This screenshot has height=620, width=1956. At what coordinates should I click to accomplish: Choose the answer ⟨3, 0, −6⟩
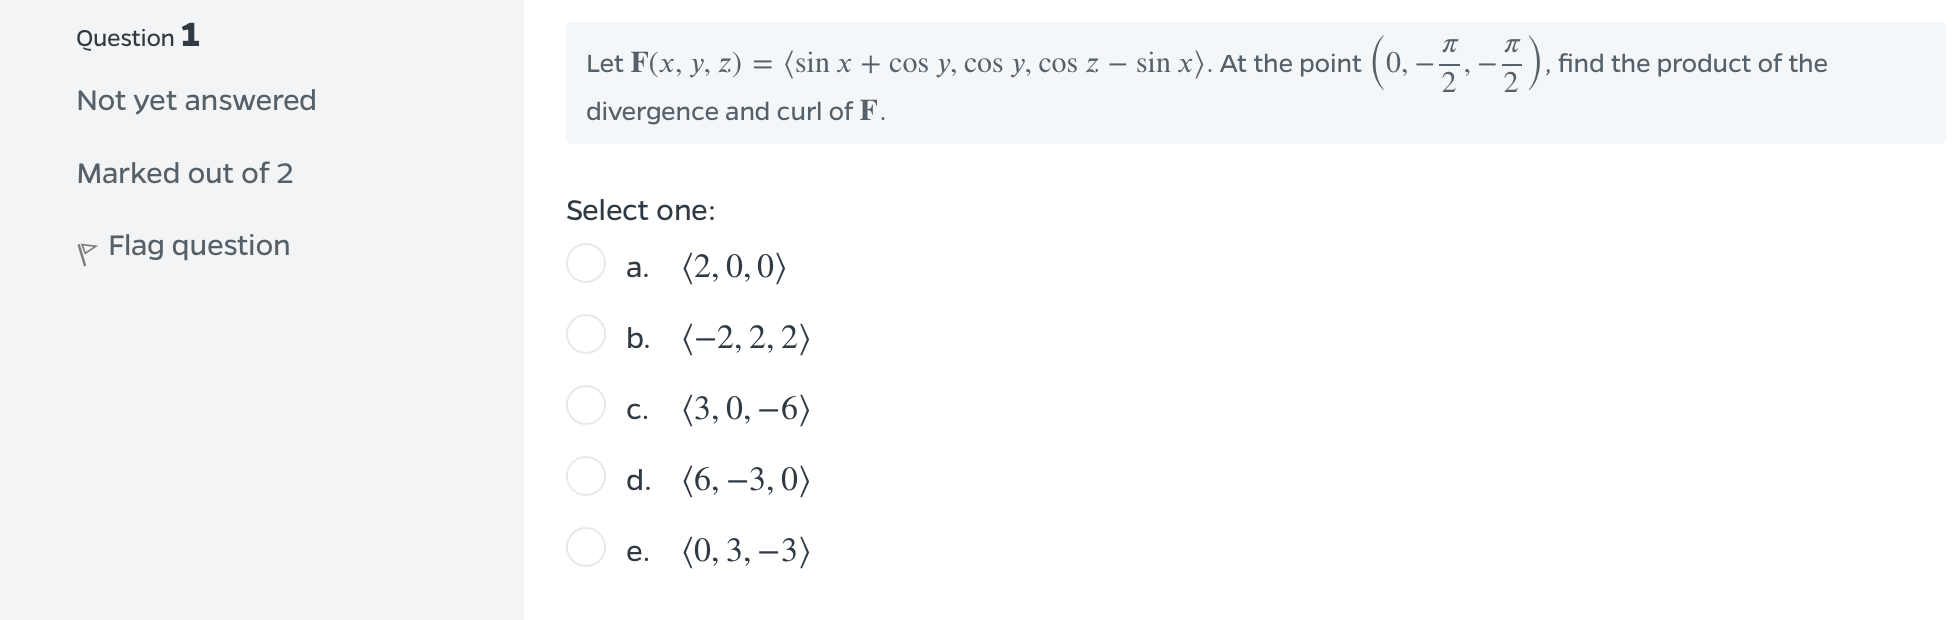pyautogui.click(x=744, y=408)
